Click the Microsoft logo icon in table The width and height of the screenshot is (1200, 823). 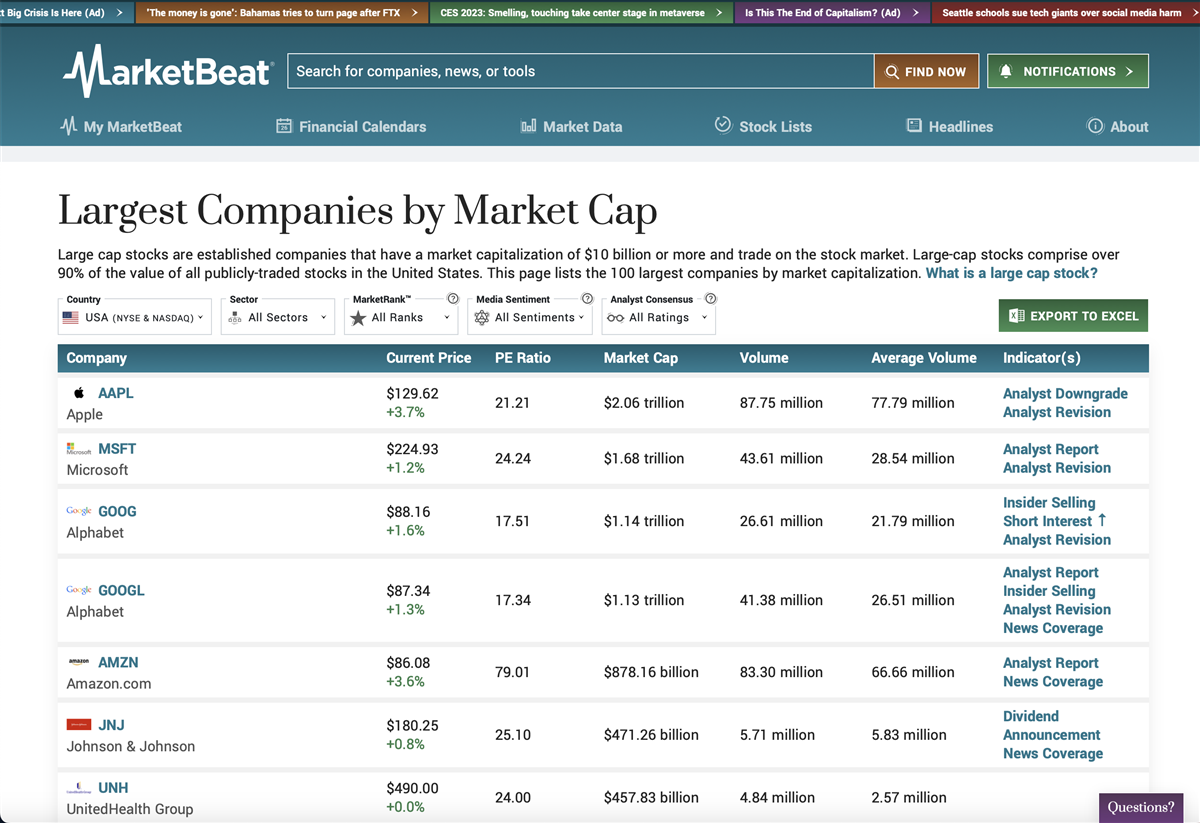pyautogui.click(x=79, y=449)
